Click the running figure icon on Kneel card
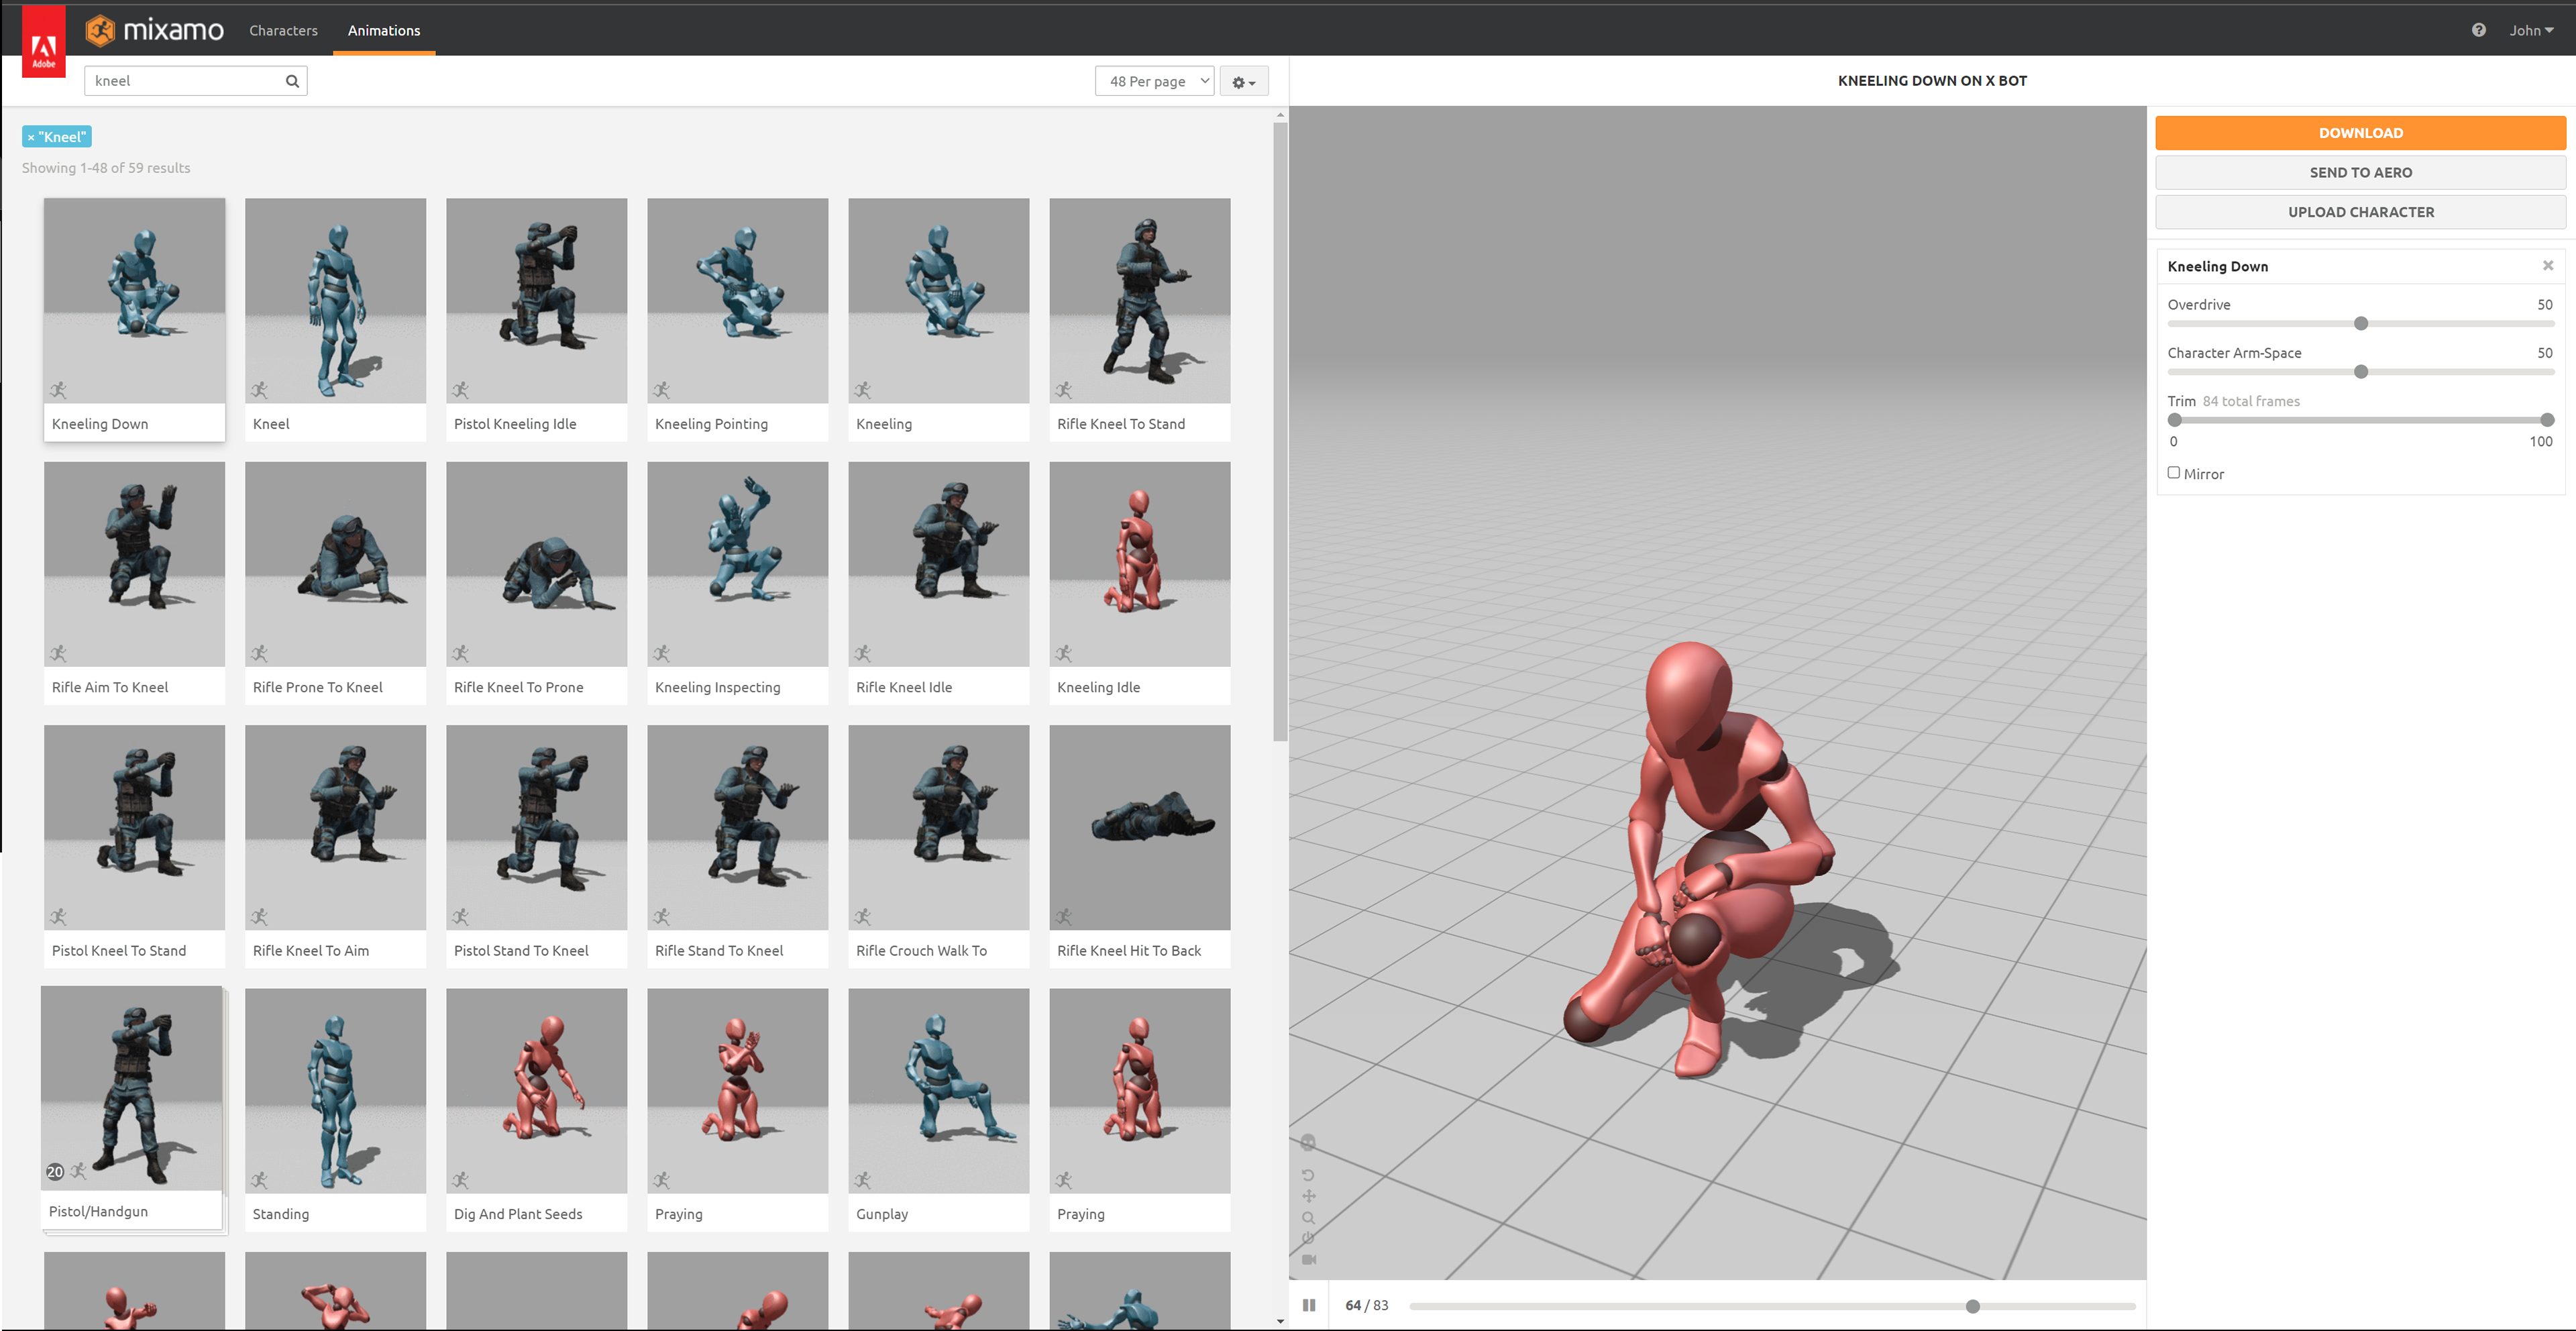The image size is (2576, 1331). [x=260, y=390]
